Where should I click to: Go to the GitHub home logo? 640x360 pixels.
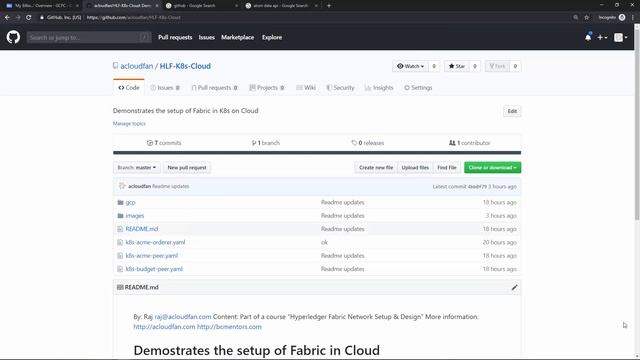tap(13, 37)
